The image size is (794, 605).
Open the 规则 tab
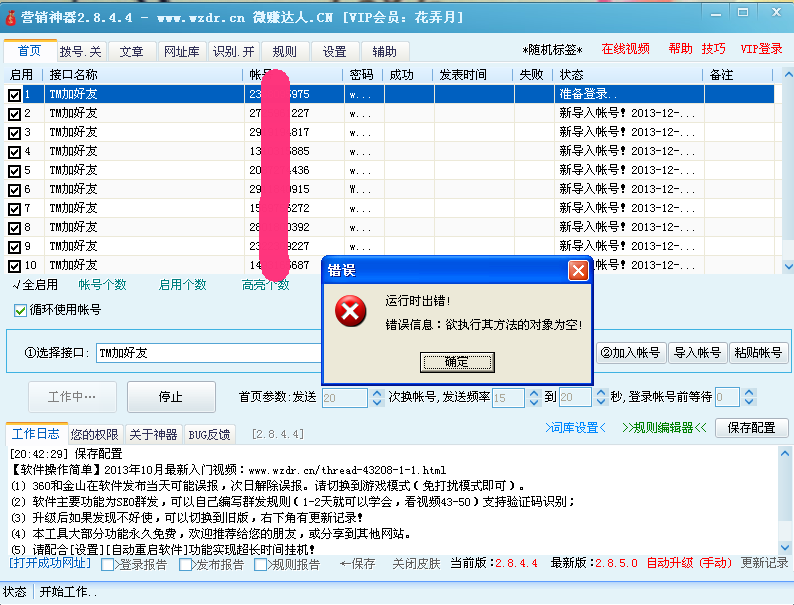(x=285, y=52)
